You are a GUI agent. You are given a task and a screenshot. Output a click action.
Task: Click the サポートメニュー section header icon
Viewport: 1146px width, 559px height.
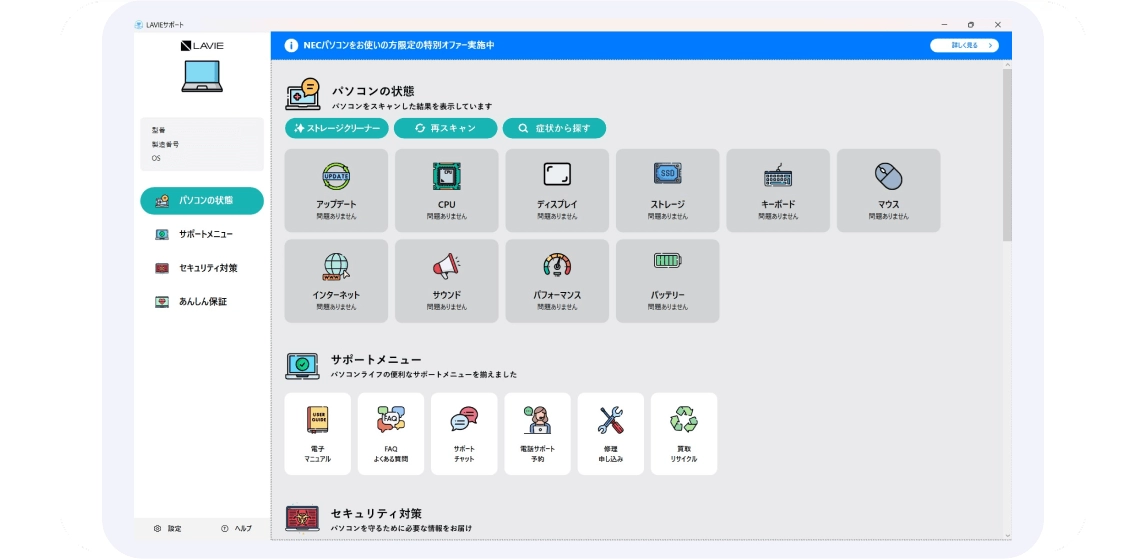(302, 366)
